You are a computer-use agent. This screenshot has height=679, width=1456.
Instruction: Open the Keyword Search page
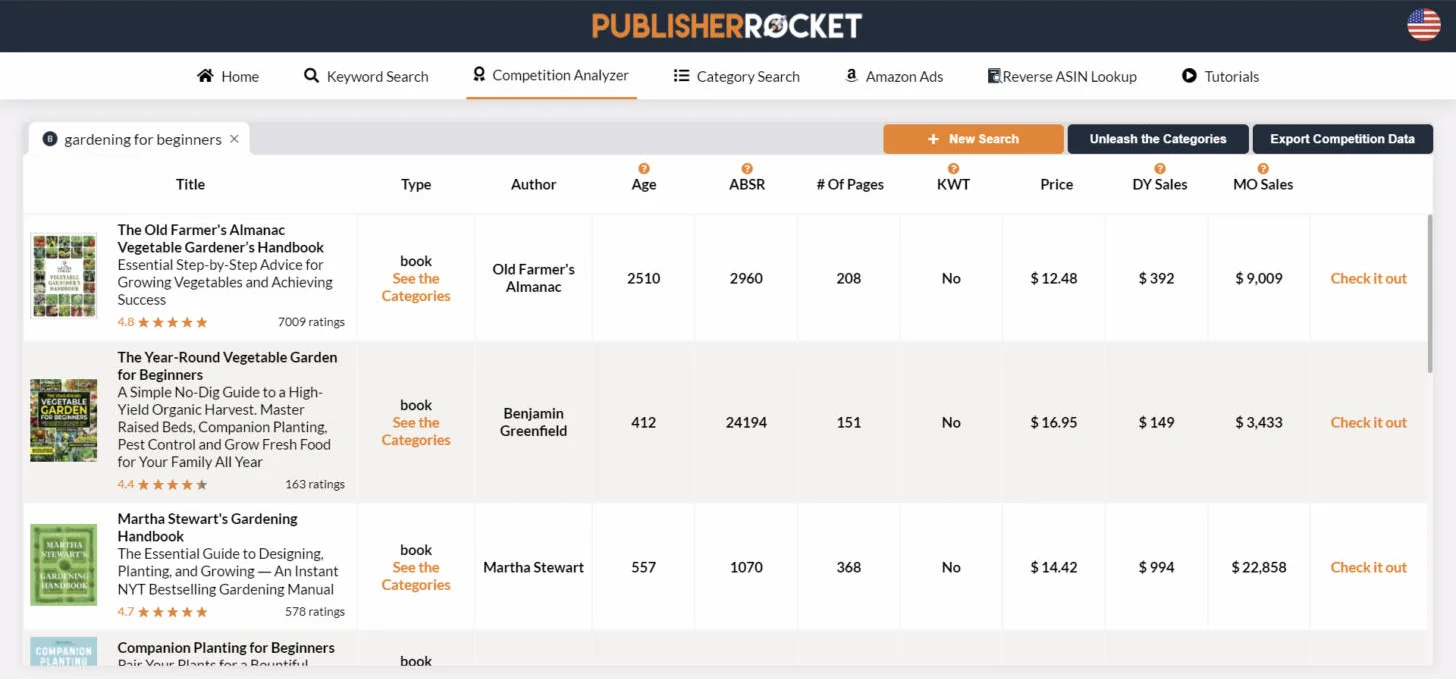(366, 76)
